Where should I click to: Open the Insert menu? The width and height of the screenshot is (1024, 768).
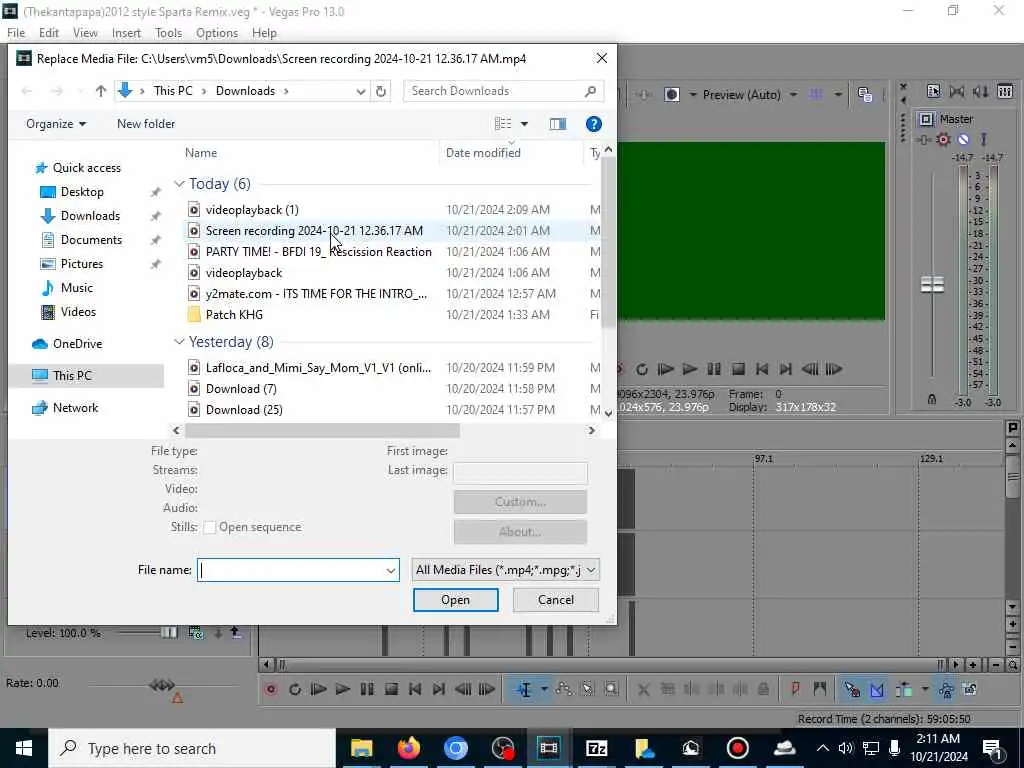point(126,33)
